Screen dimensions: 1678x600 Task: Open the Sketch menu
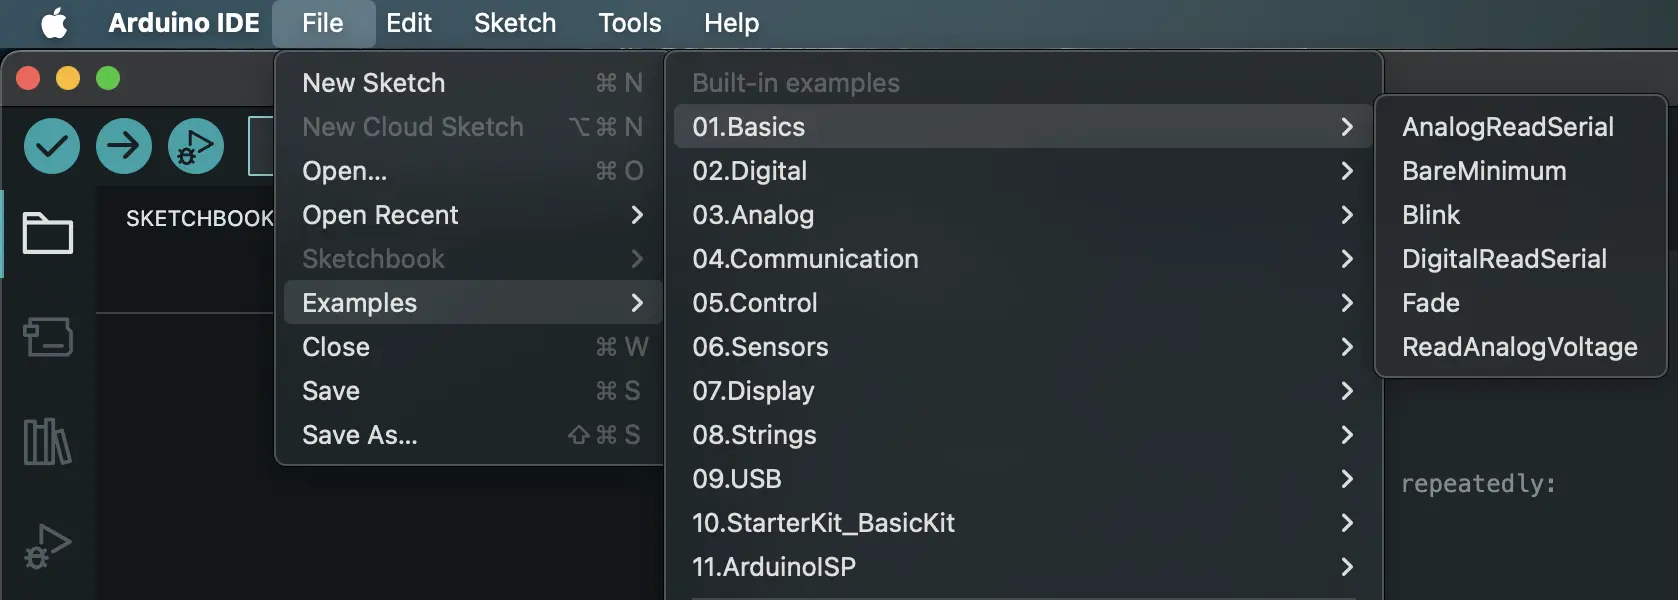[x=514, y=22]
